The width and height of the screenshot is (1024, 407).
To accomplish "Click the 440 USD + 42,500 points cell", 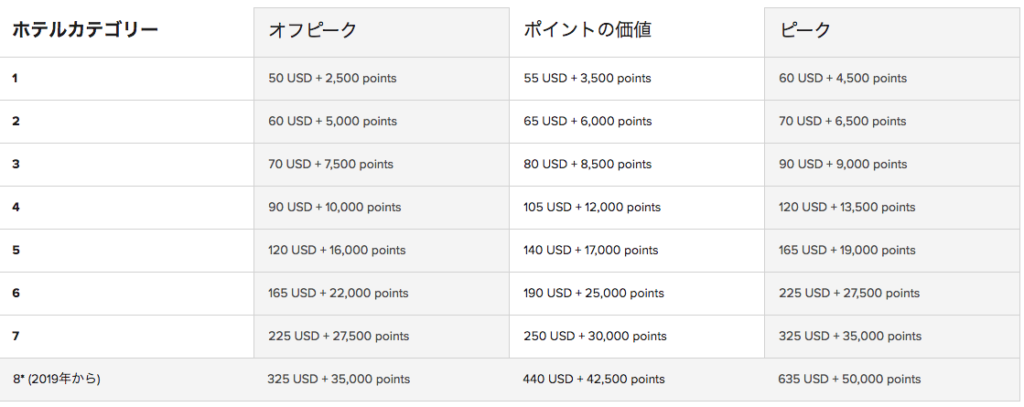I will [594, 380].
